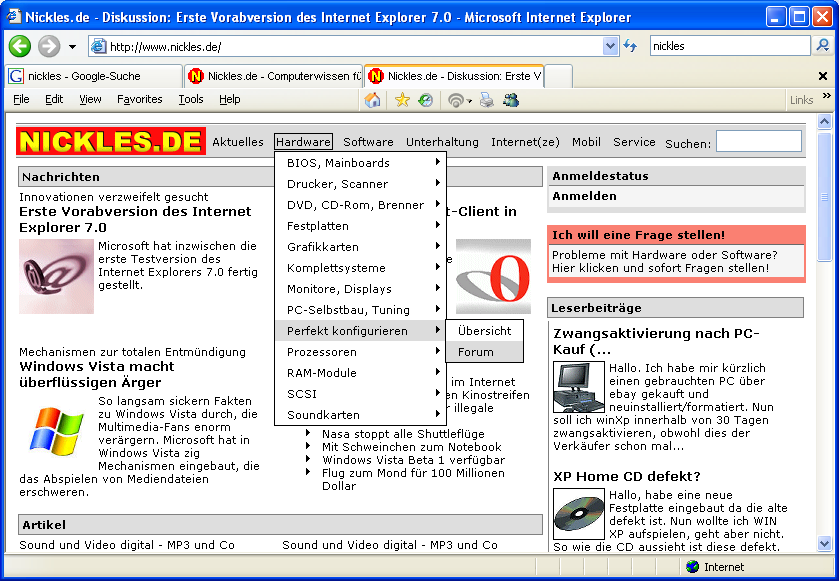Click the search magnifier button
The width and height of the screenshot is (839, 581).
(x=822, y=46)
